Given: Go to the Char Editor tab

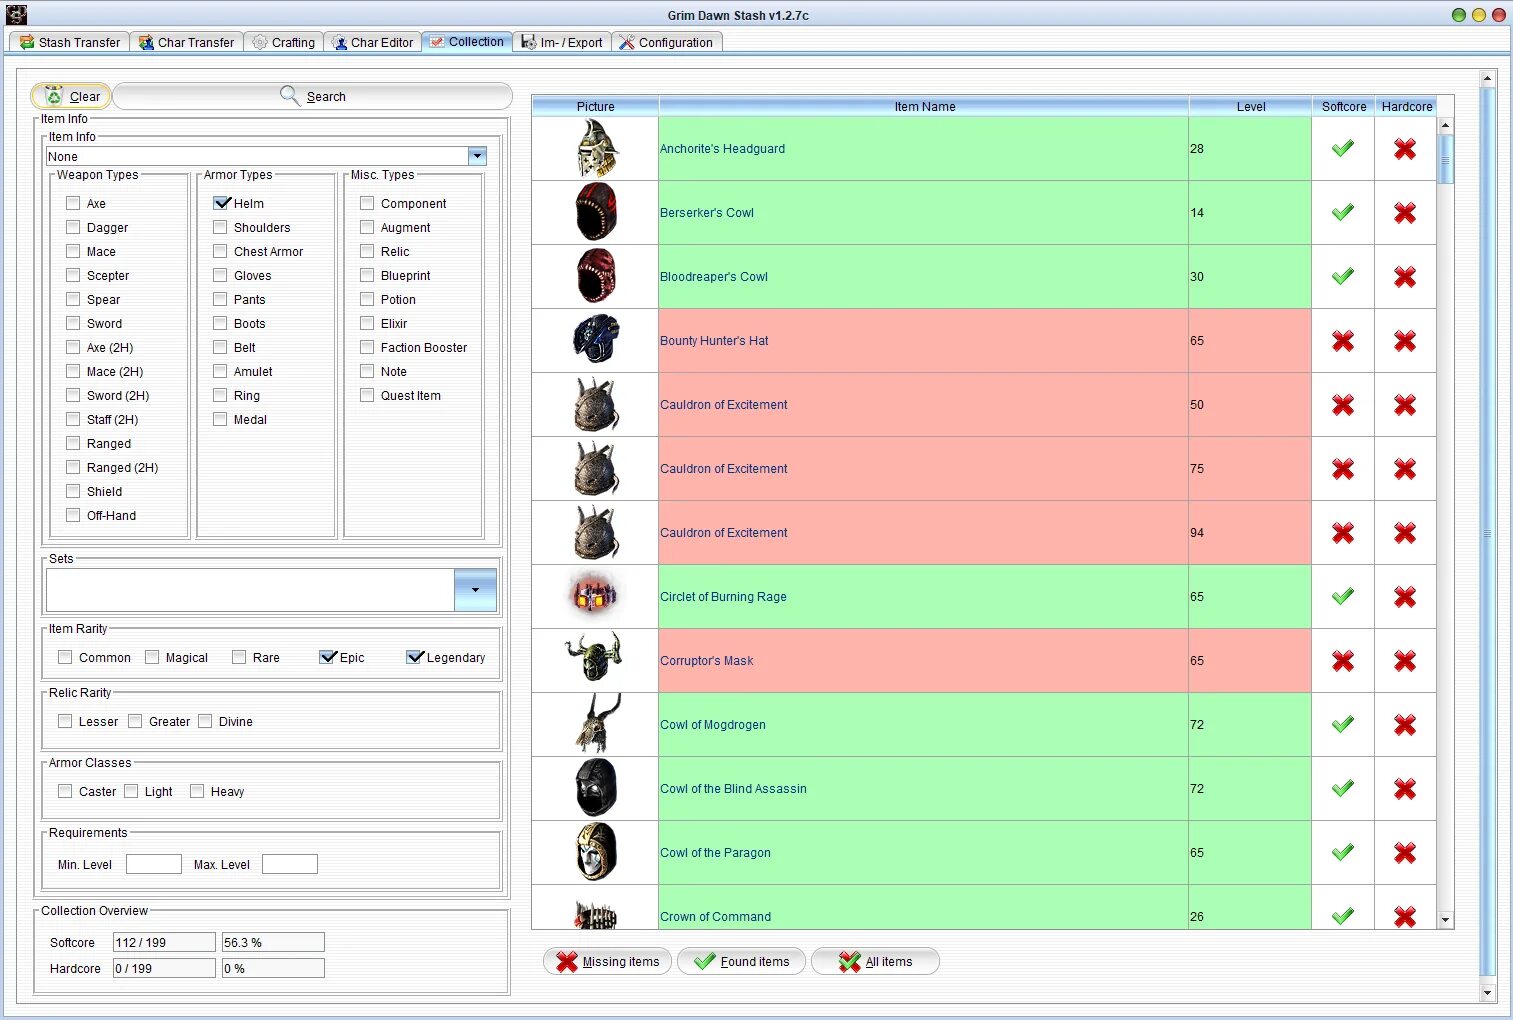Looking at the screenshot, I should pyautogui.click(x=372, y=42).
